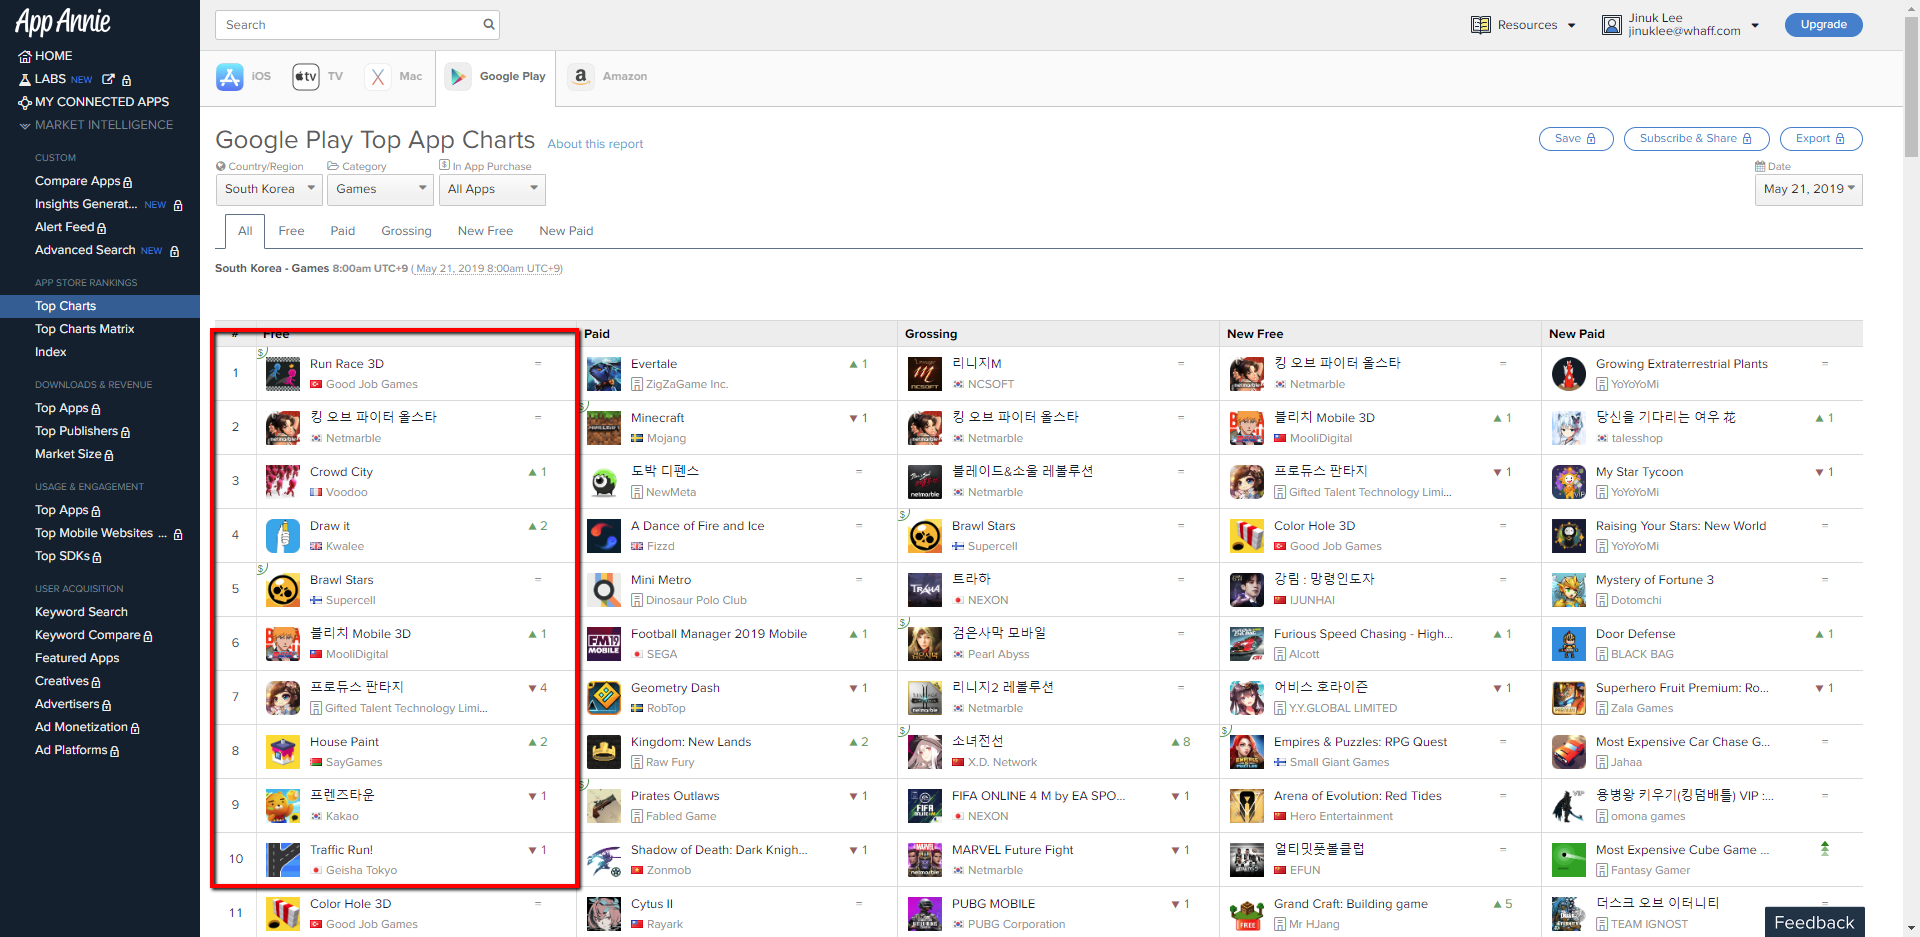Open the Games category dropdown
Viewport: 1920px width, 937px height.
pos(380,189)
